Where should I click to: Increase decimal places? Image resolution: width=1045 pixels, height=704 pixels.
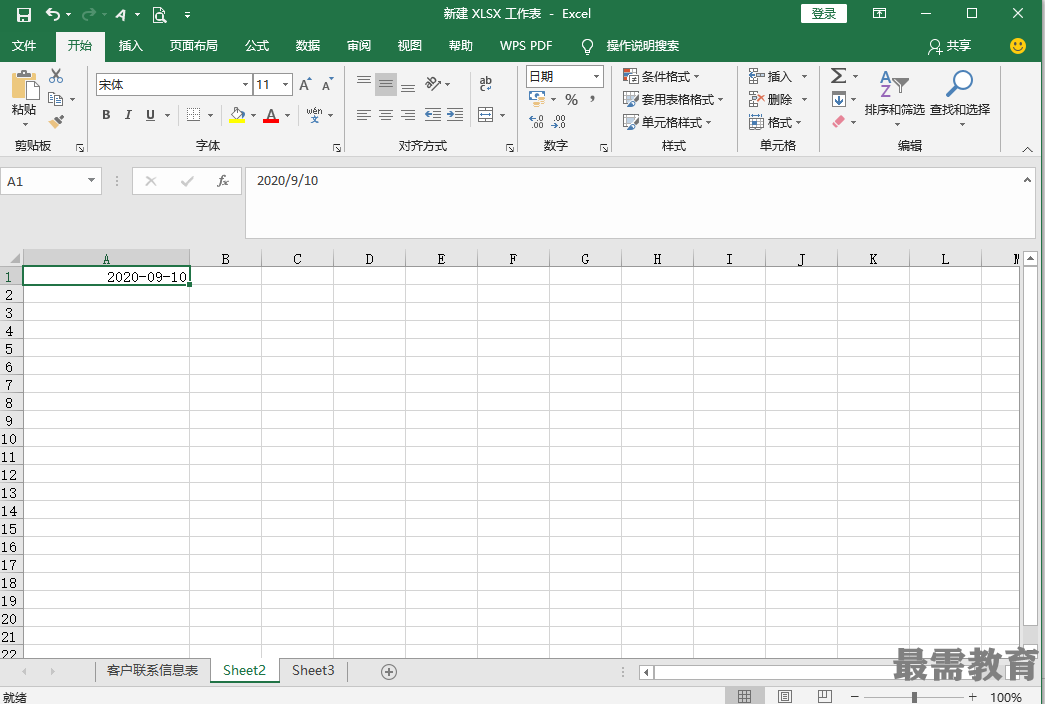pos(536,121)
